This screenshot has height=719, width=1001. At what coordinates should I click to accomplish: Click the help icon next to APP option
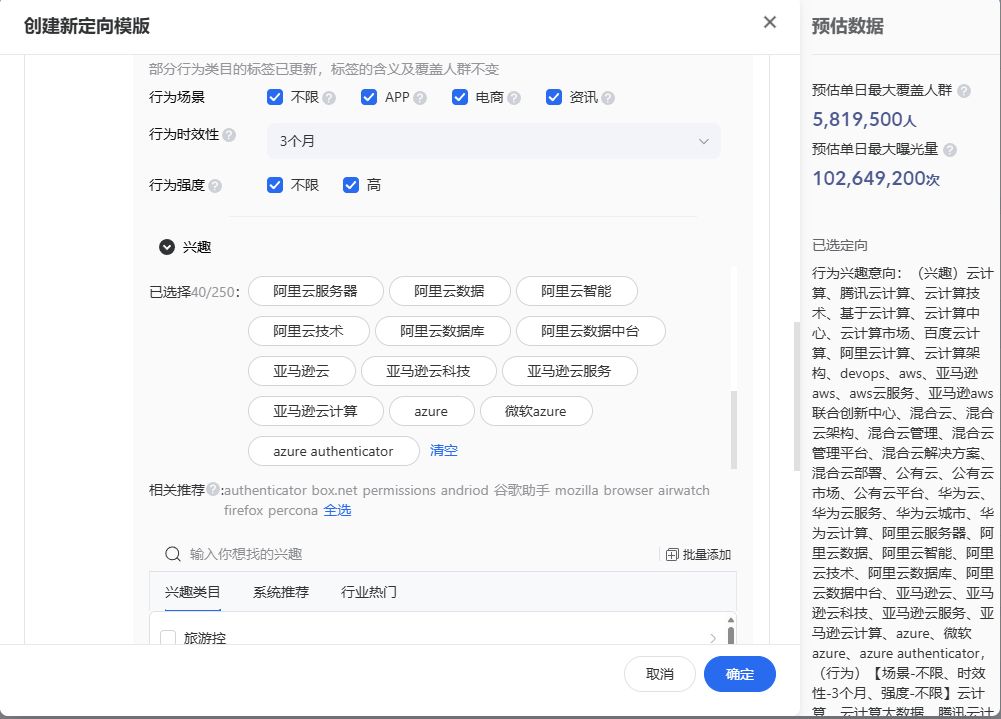(x=419, y=97)
